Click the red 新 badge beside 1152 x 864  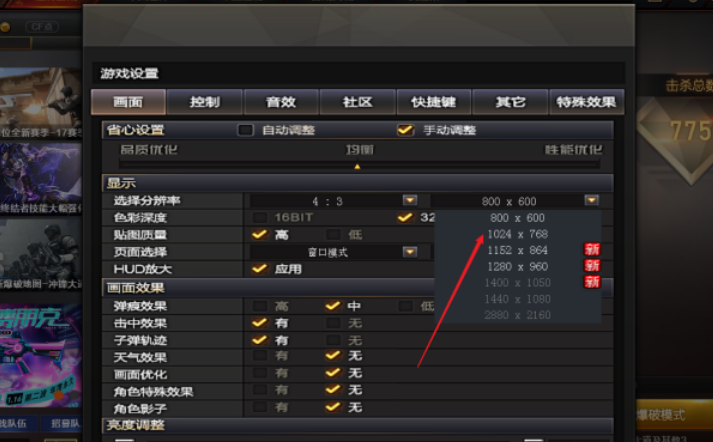tap(592, 250)
